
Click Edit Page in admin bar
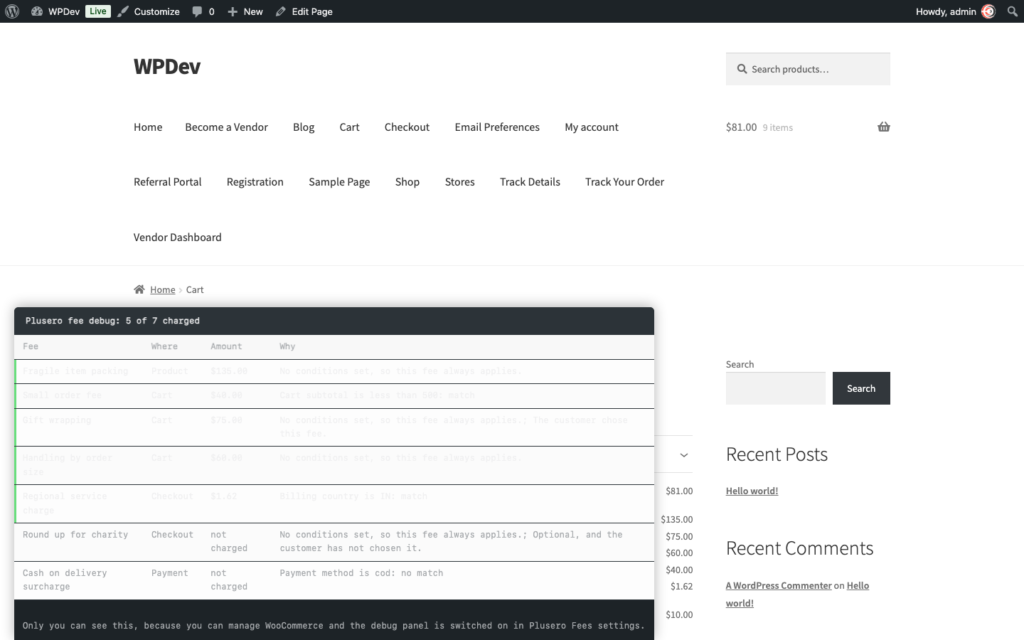[x=304, y=11]
